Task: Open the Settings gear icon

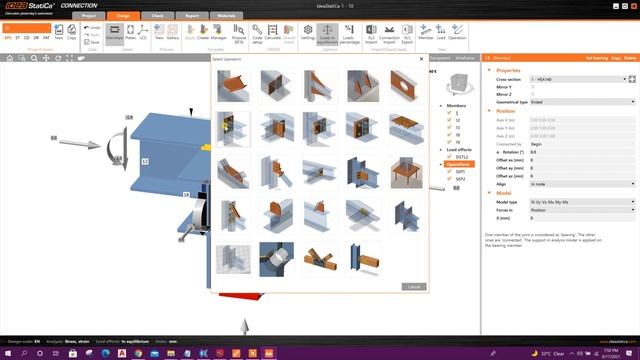Action: click(x=308, y=32)
